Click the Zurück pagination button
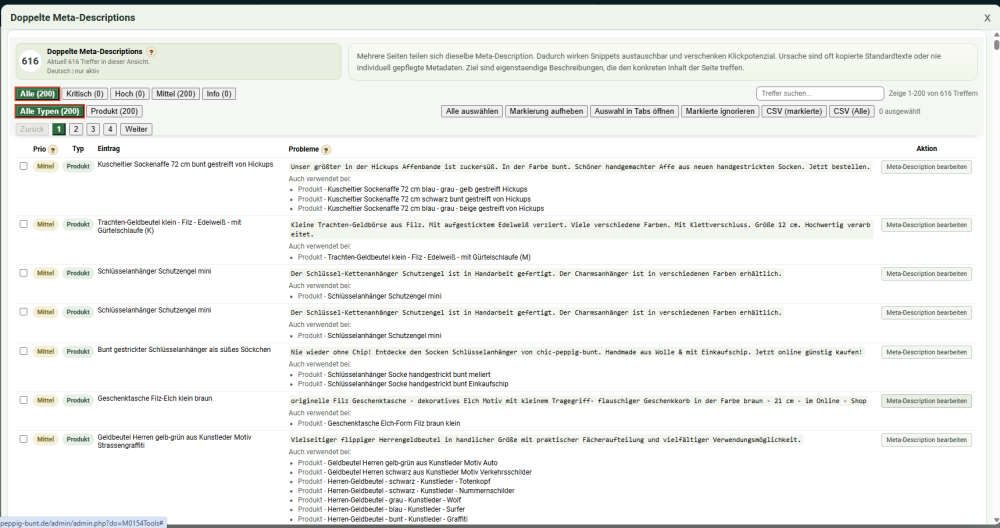The width and height of the screenshot is (1000, 528). coord(32,129)
